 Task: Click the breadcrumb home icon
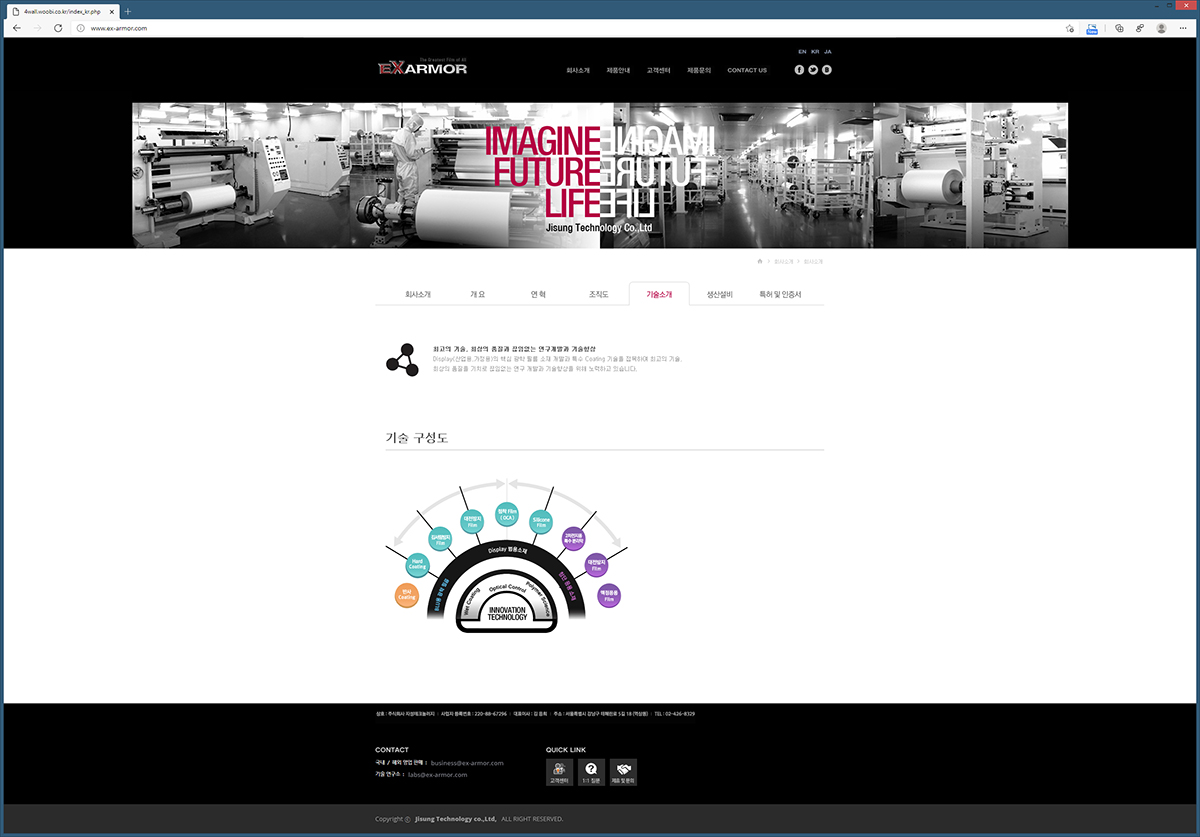760,261
